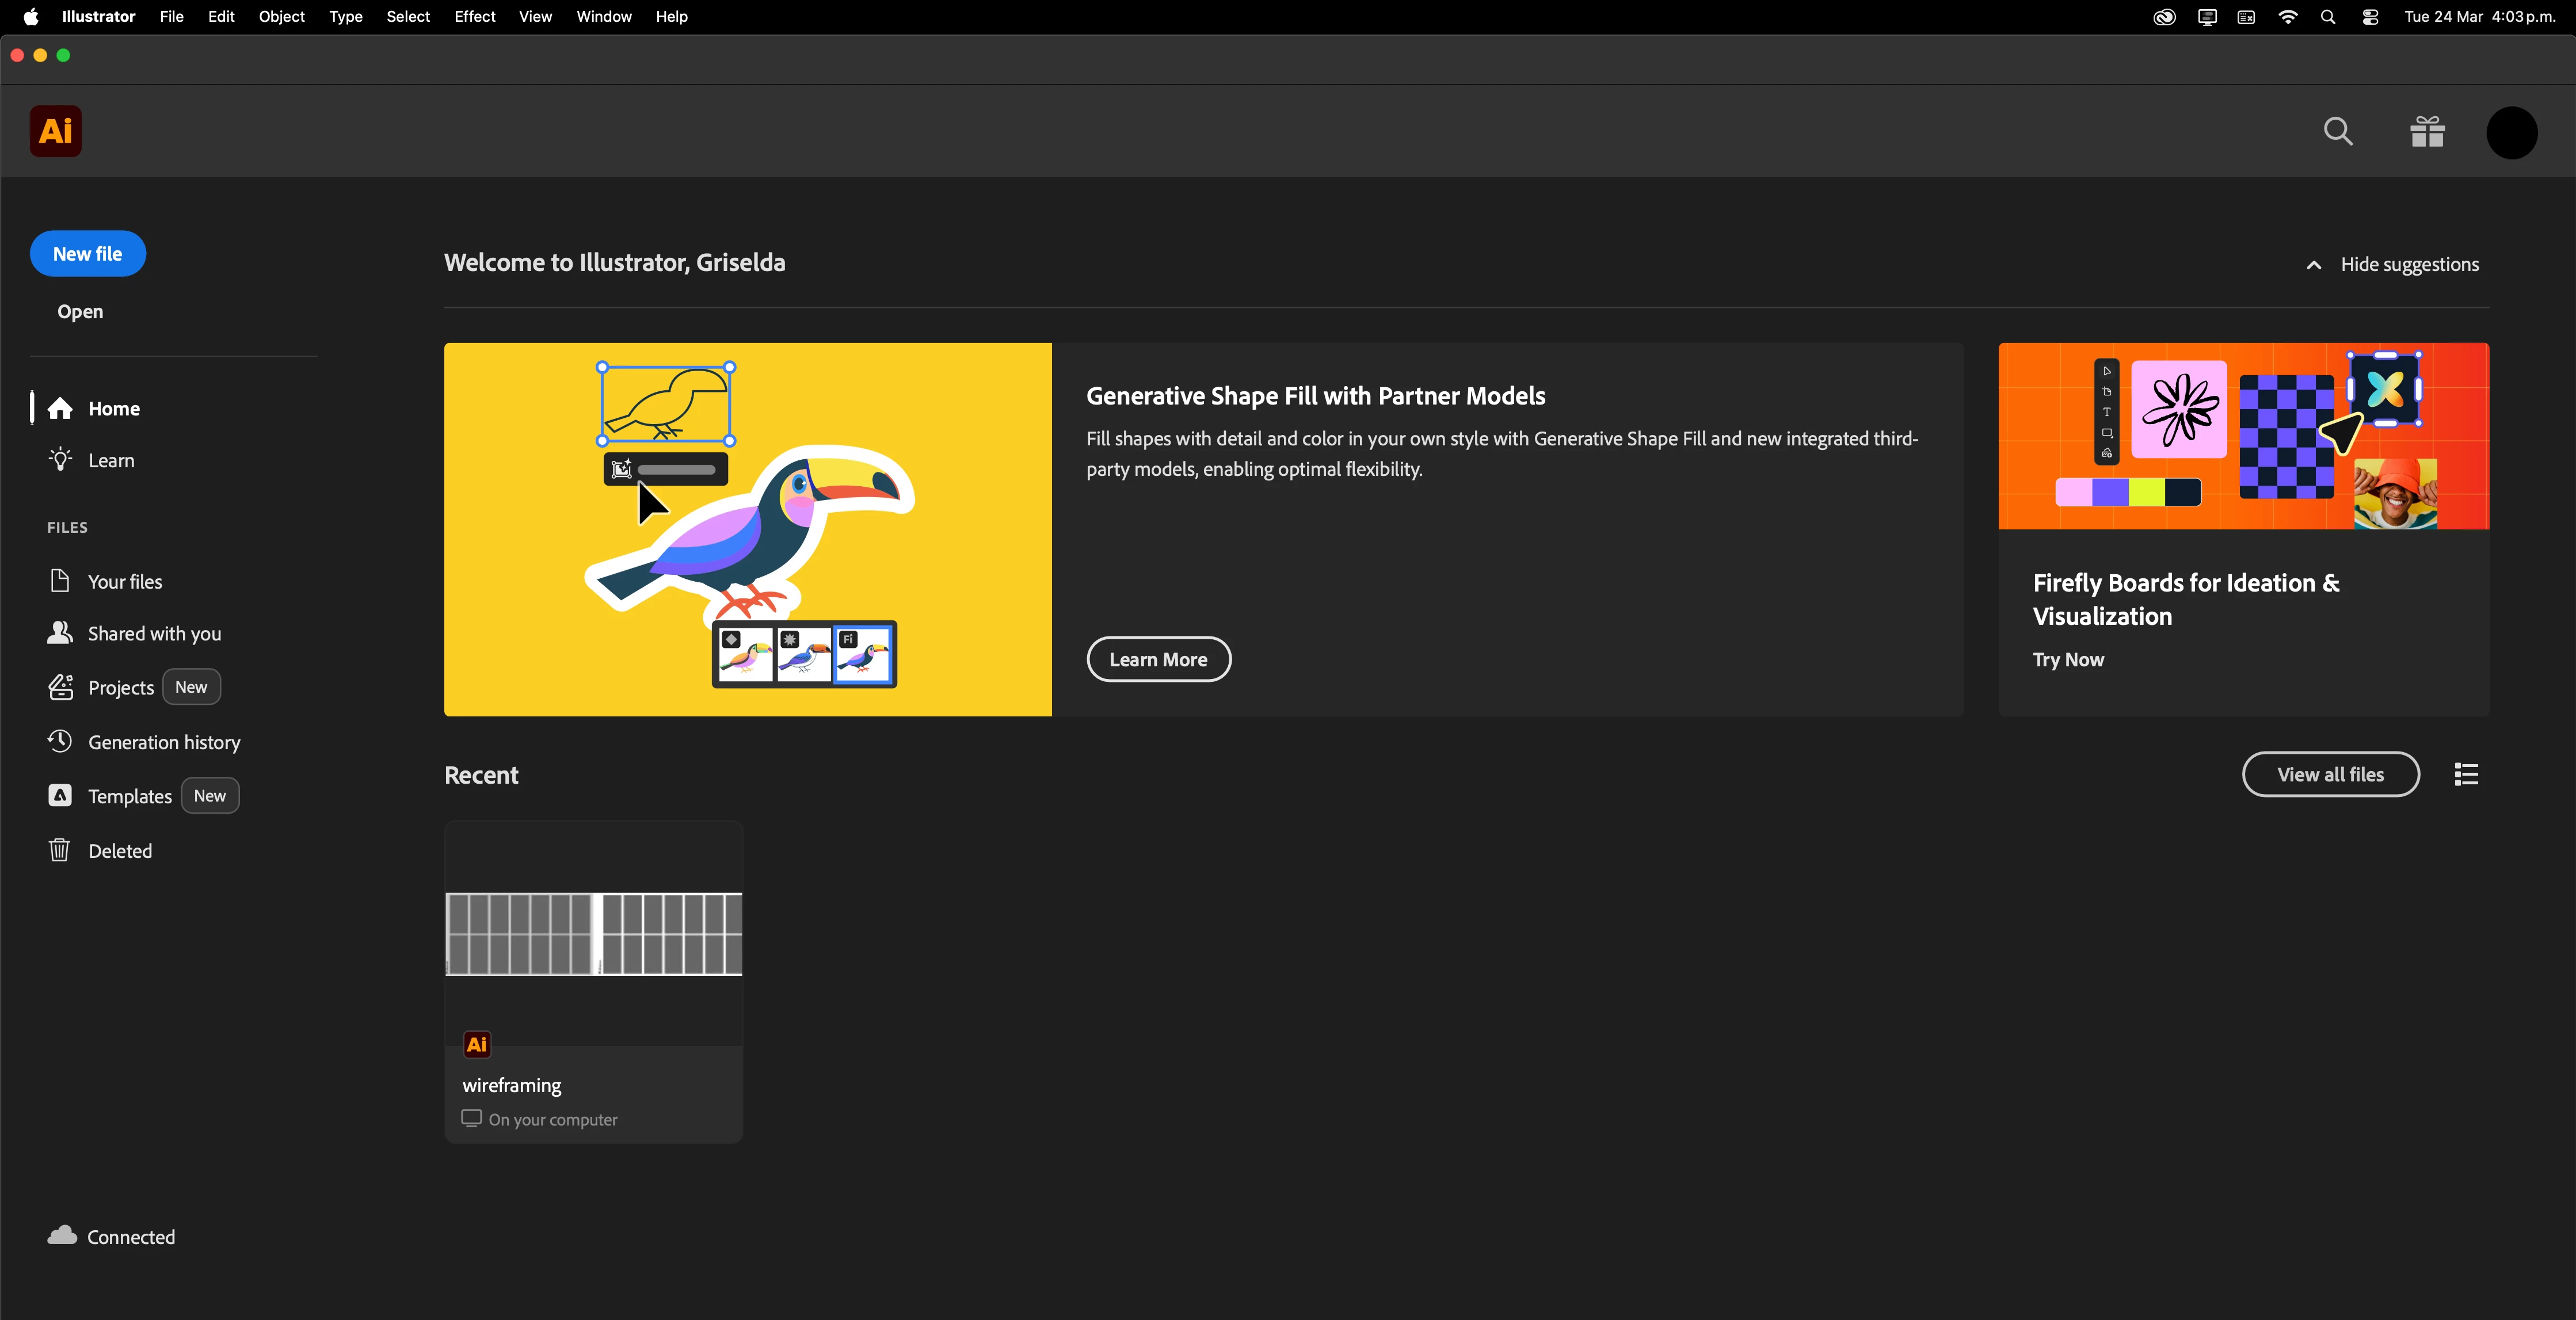Open the gift box what's new icon

2427,131
